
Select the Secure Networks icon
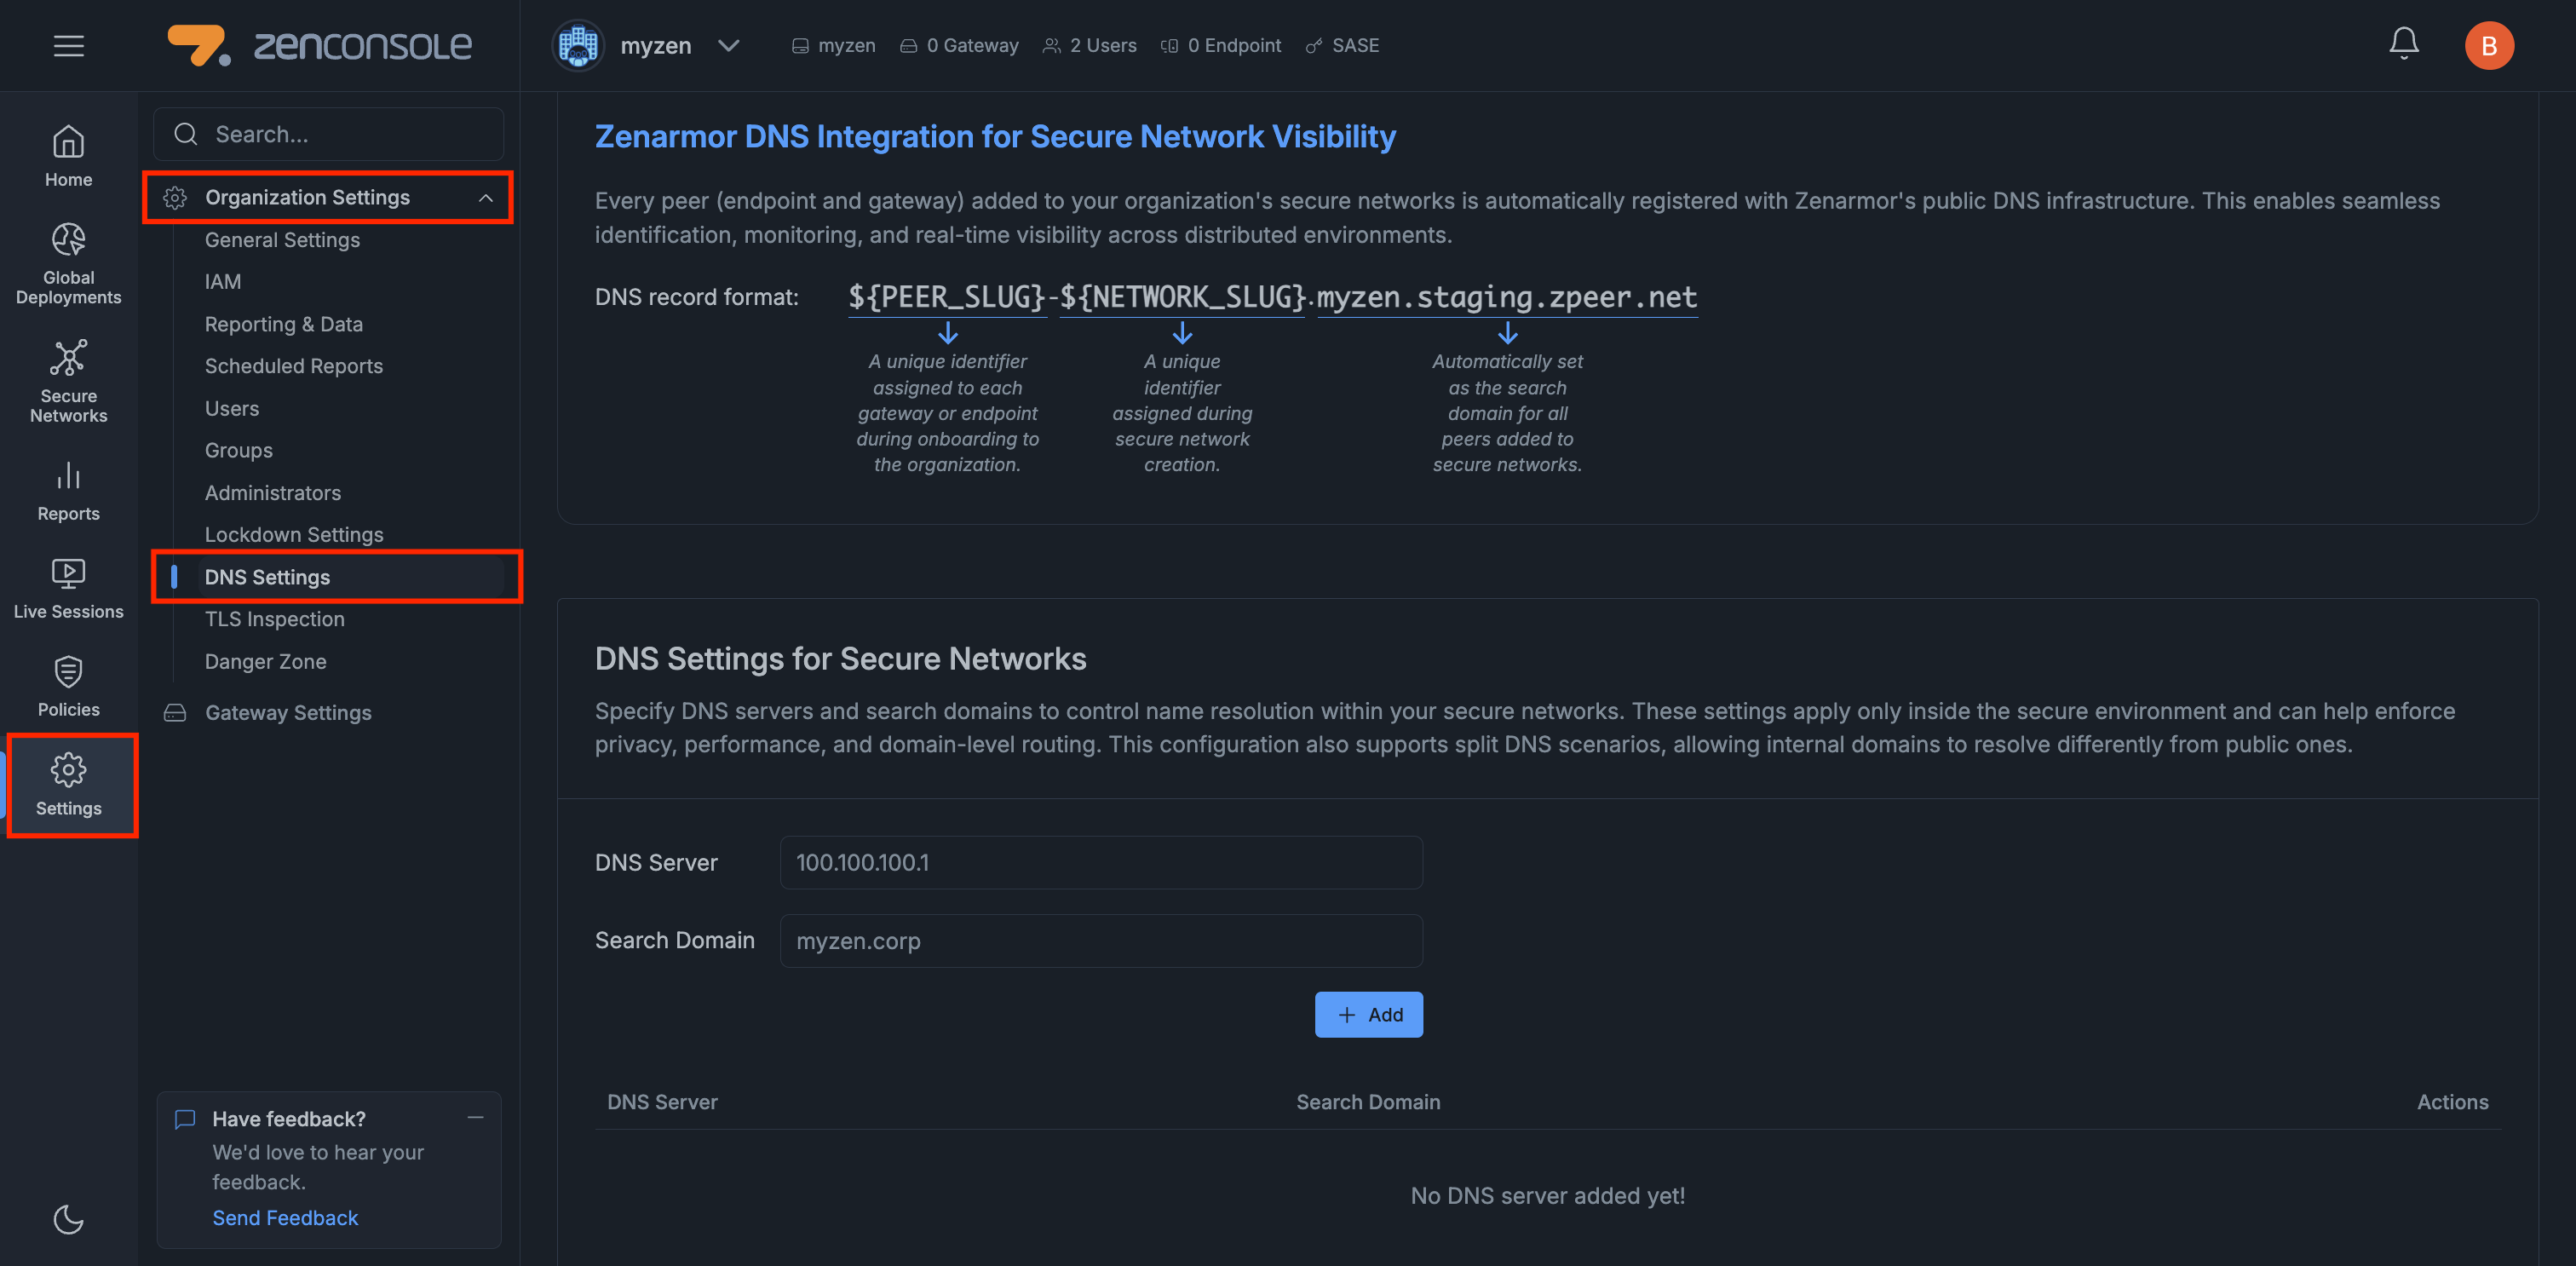68,380
